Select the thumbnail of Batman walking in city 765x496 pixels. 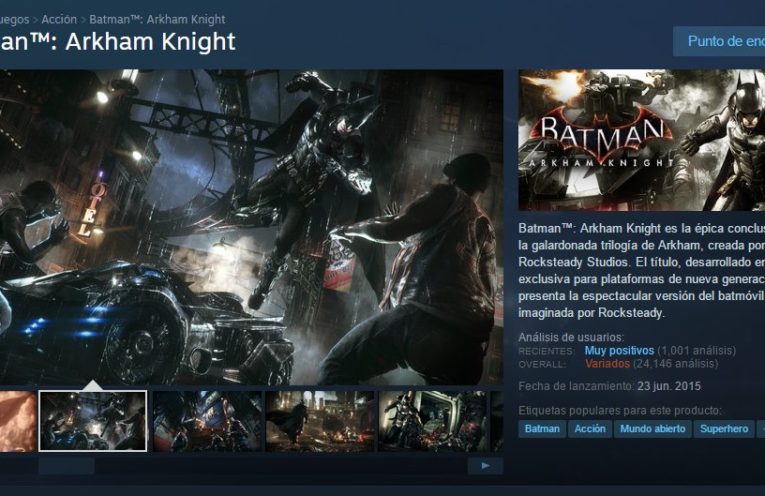click(320, 421)
